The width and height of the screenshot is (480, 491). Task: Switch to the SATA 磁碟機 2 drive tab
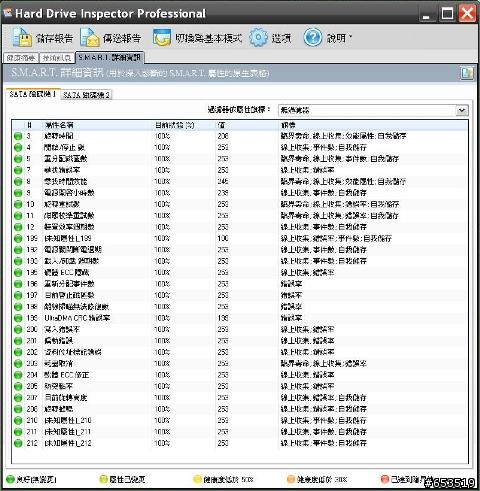point(86,95)
